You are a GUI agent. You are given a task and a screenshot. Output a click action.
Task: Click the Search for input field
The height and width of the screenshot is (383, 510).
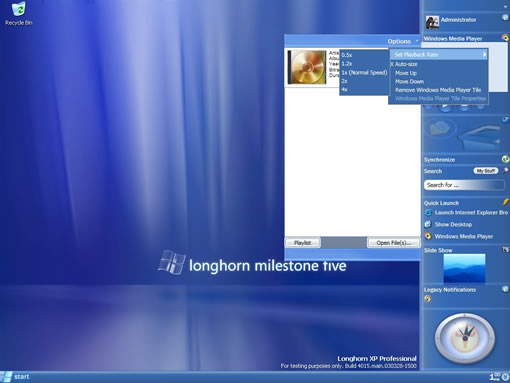464,185
